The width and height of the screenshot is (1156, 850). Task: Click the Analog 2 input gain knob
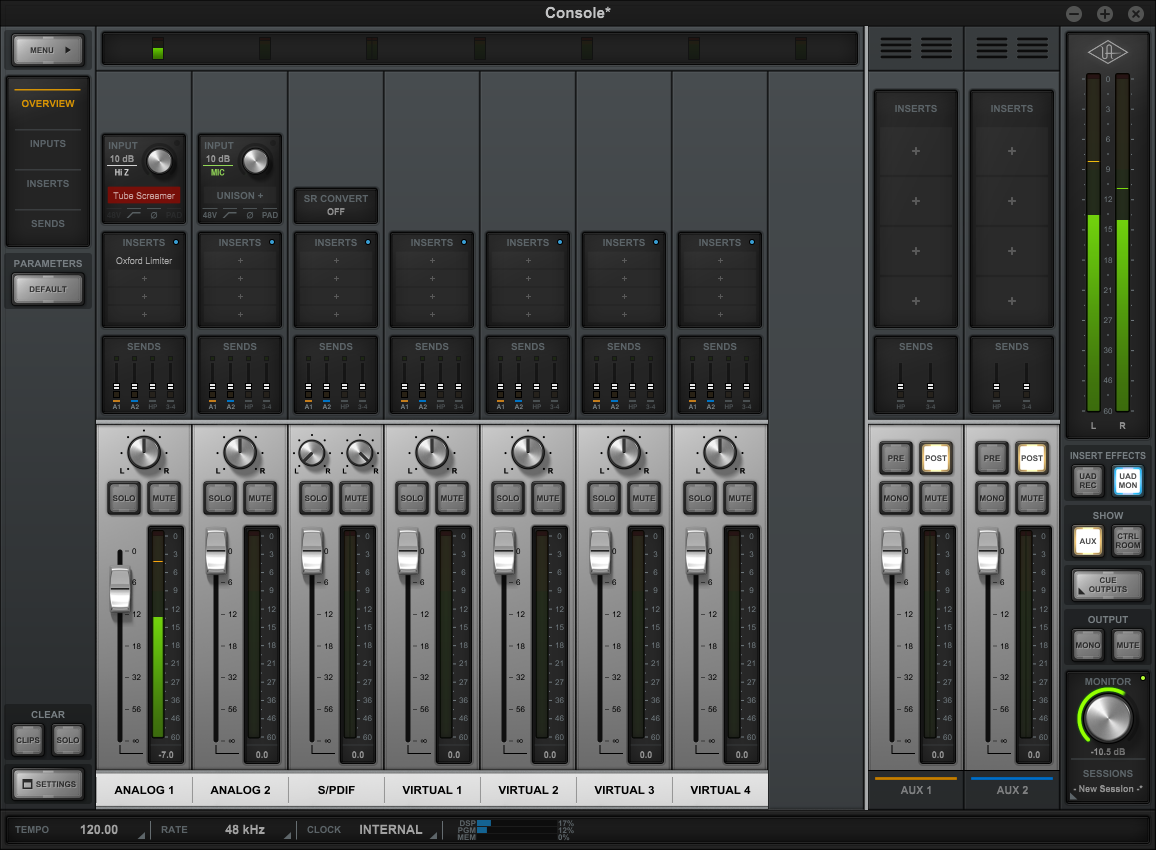[x=255, y=161]
